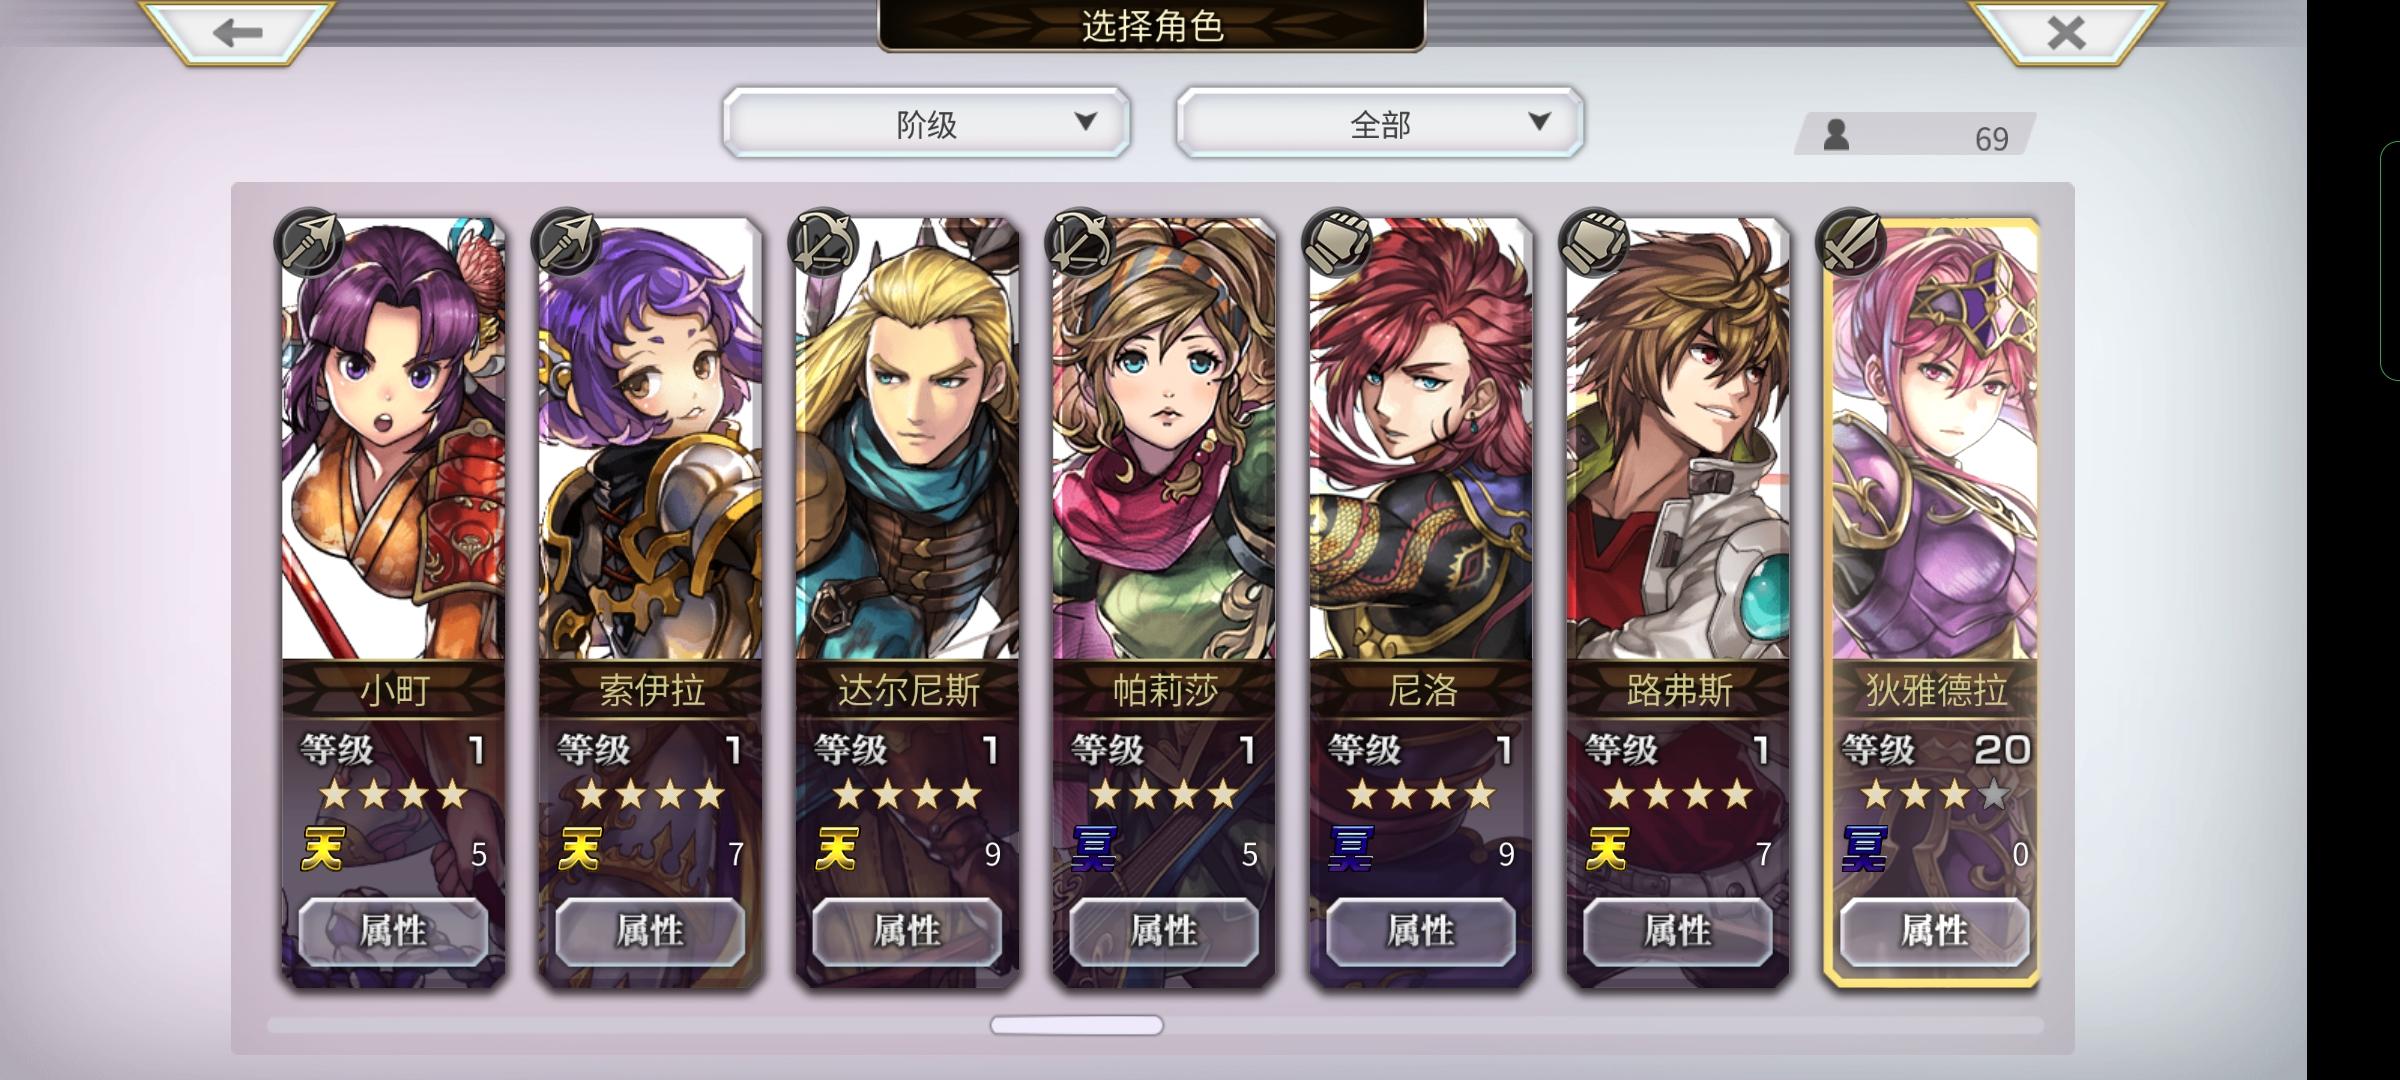The width and height of the screenshot is (2400, 1080).
Task: Select the 达尔尼斯 character portrait
Action: click(907, 440)
